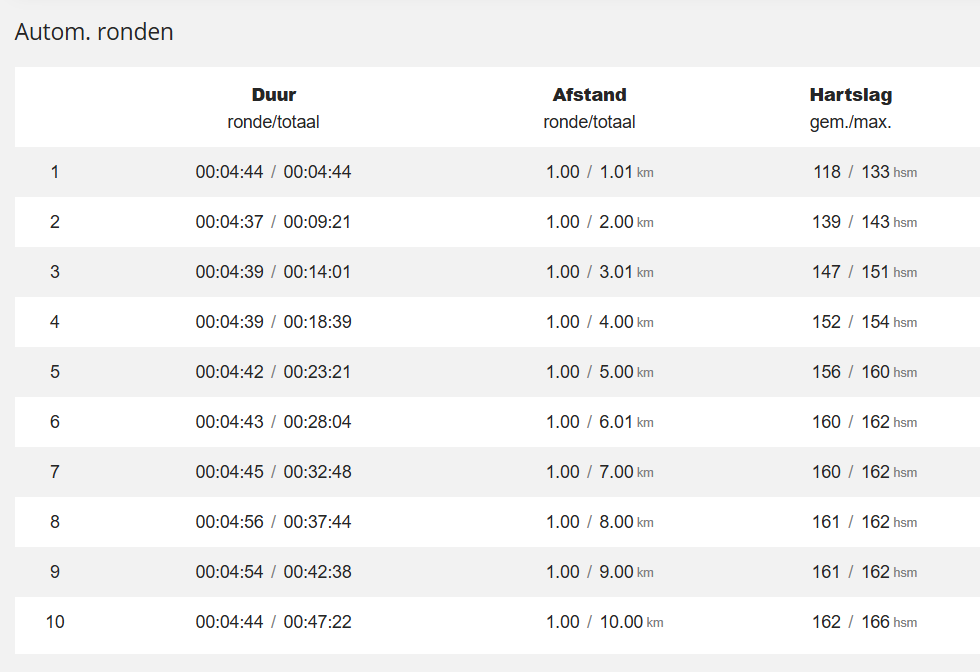
Task: Click lap 2 total duration 00:09:21
Action: [317, 222]
